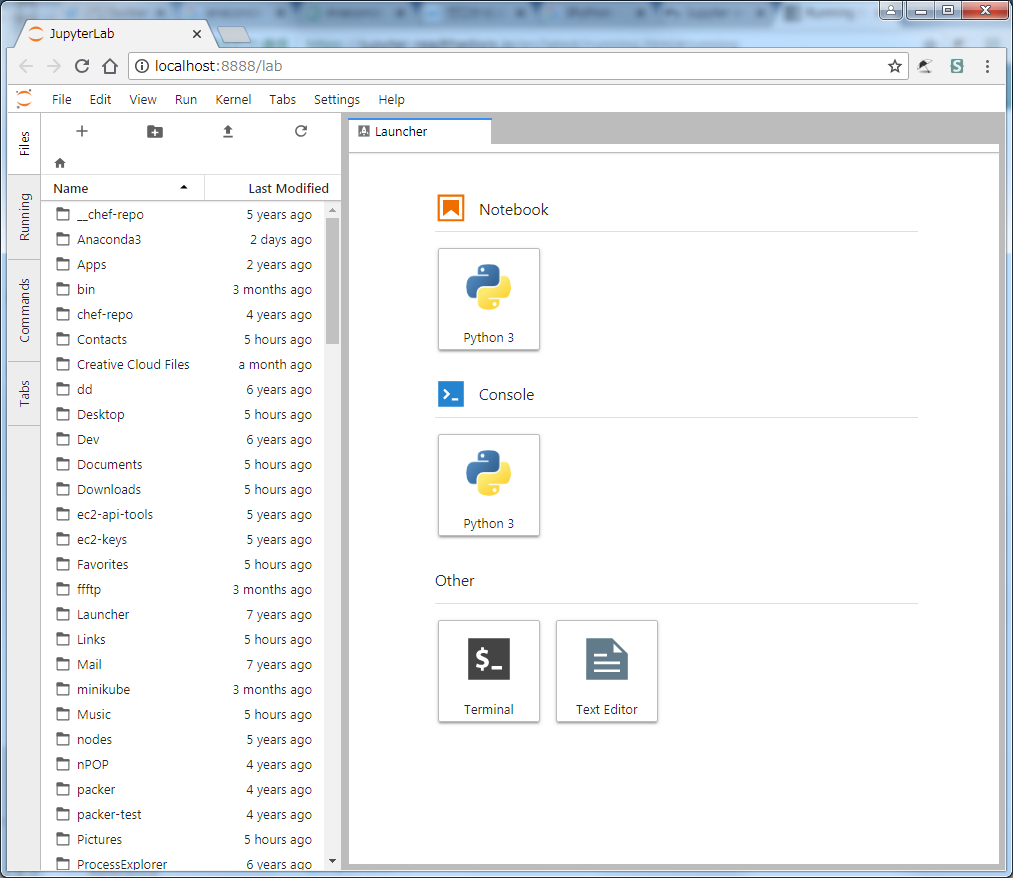Click the browser forward arrow
The width and height of the screenshot is (1013, 878).
[x=54, y=66]
